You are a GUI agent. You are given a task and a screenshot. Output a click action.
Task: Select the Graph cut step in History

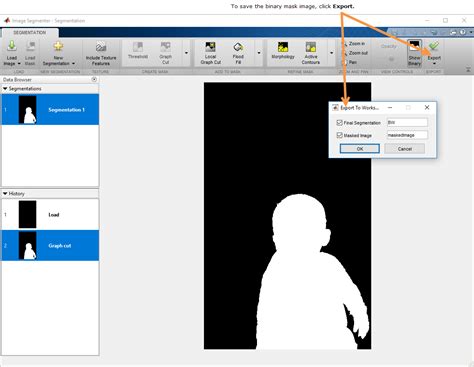50,246
